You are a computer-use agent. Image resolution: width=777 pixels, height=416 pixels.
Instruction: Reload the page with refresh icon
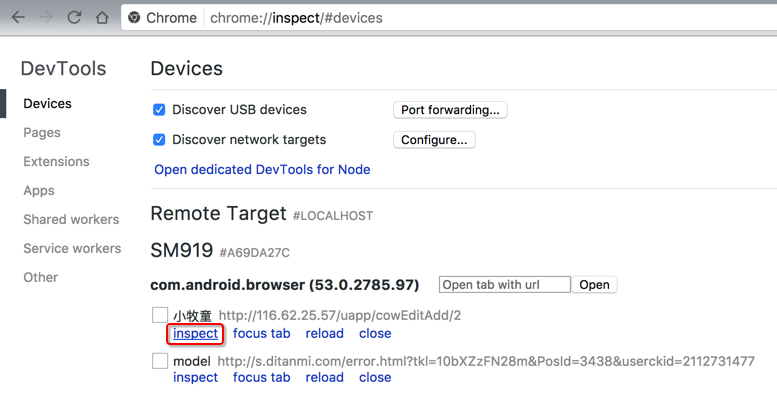74,18
